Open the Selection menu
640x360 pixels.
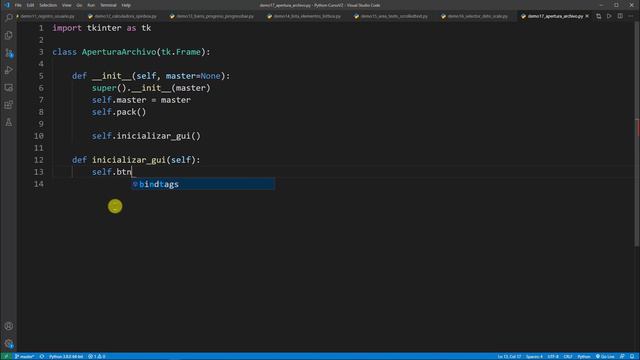[48, 5]
